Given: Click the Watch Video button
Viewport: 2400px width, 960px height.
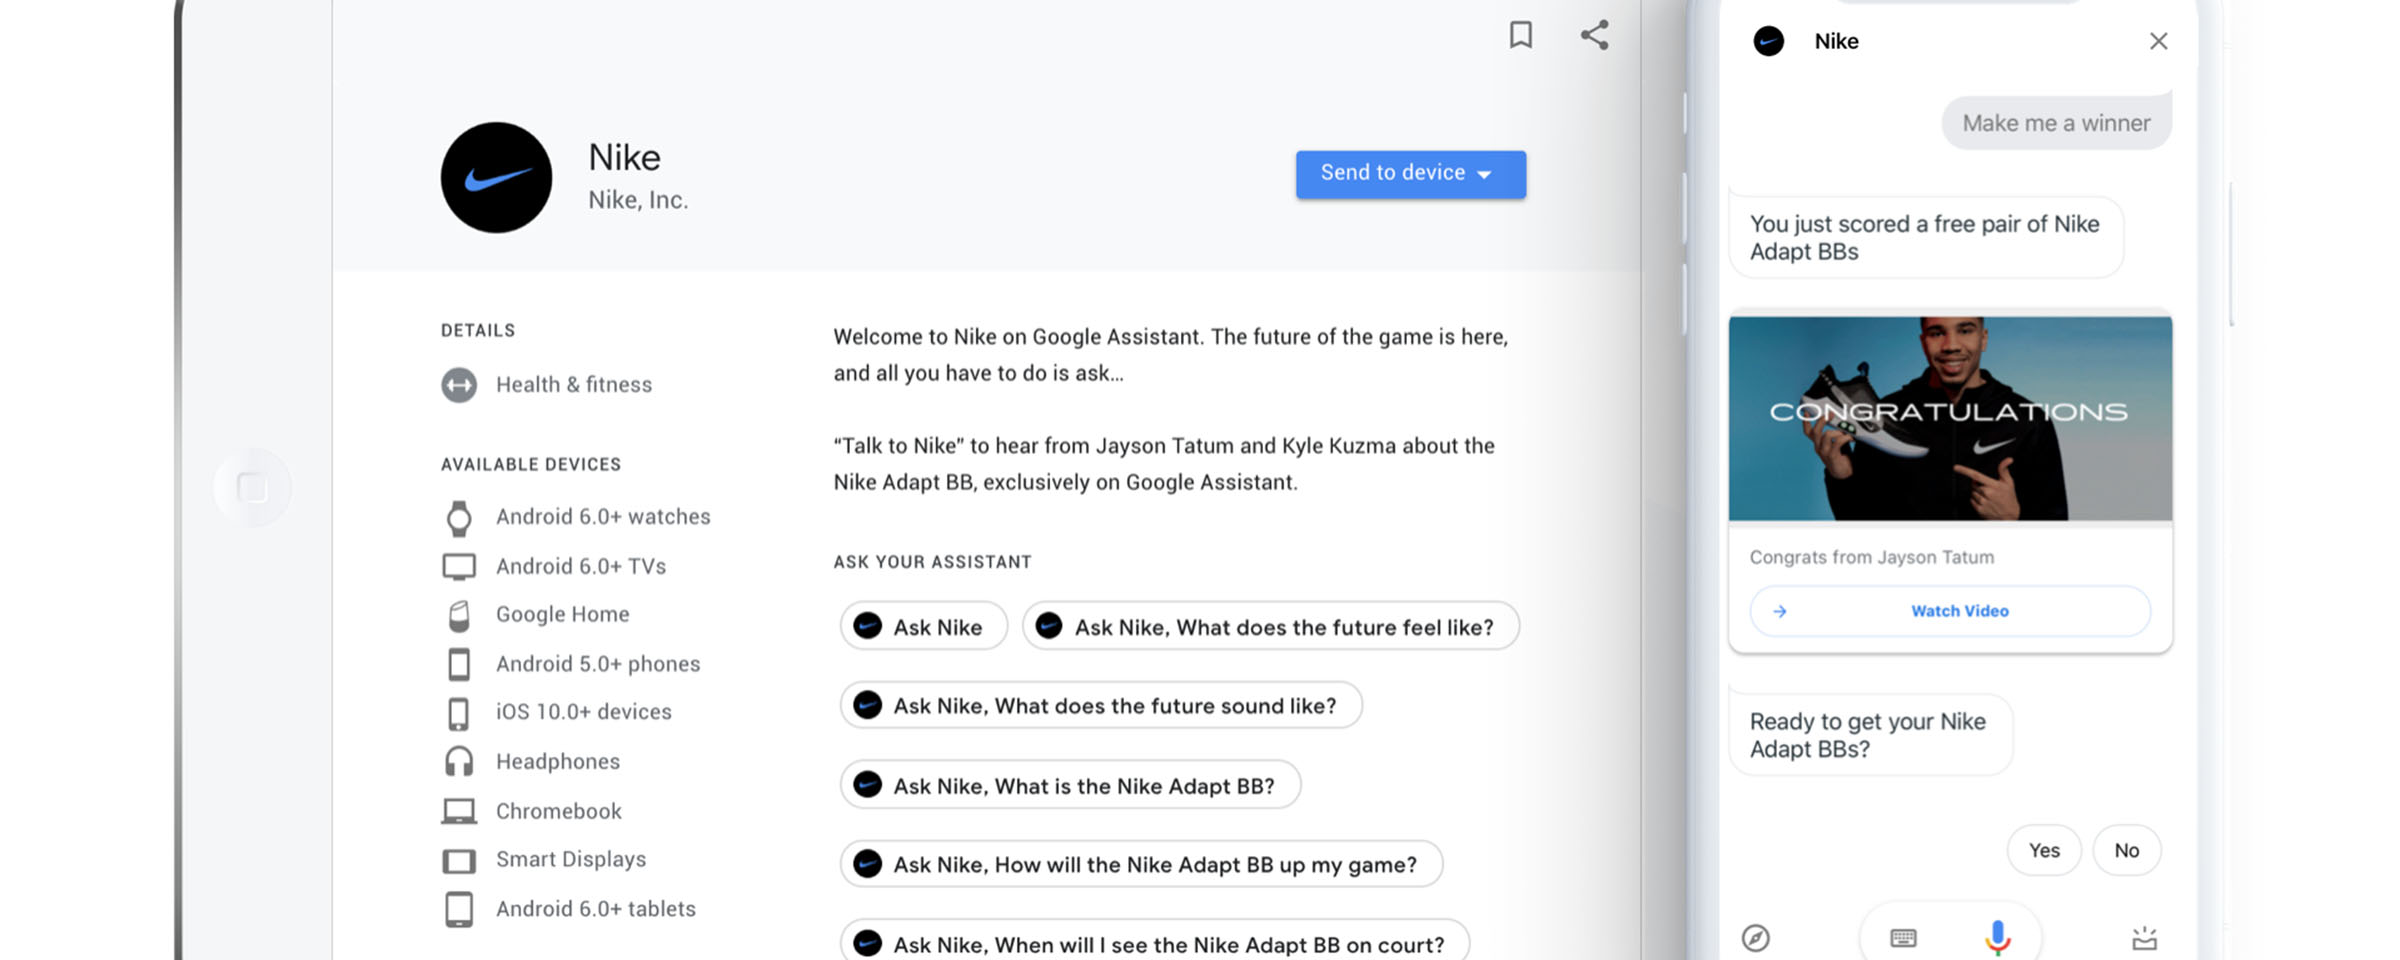Looking at the screenshot, I should coord(1949,611).
